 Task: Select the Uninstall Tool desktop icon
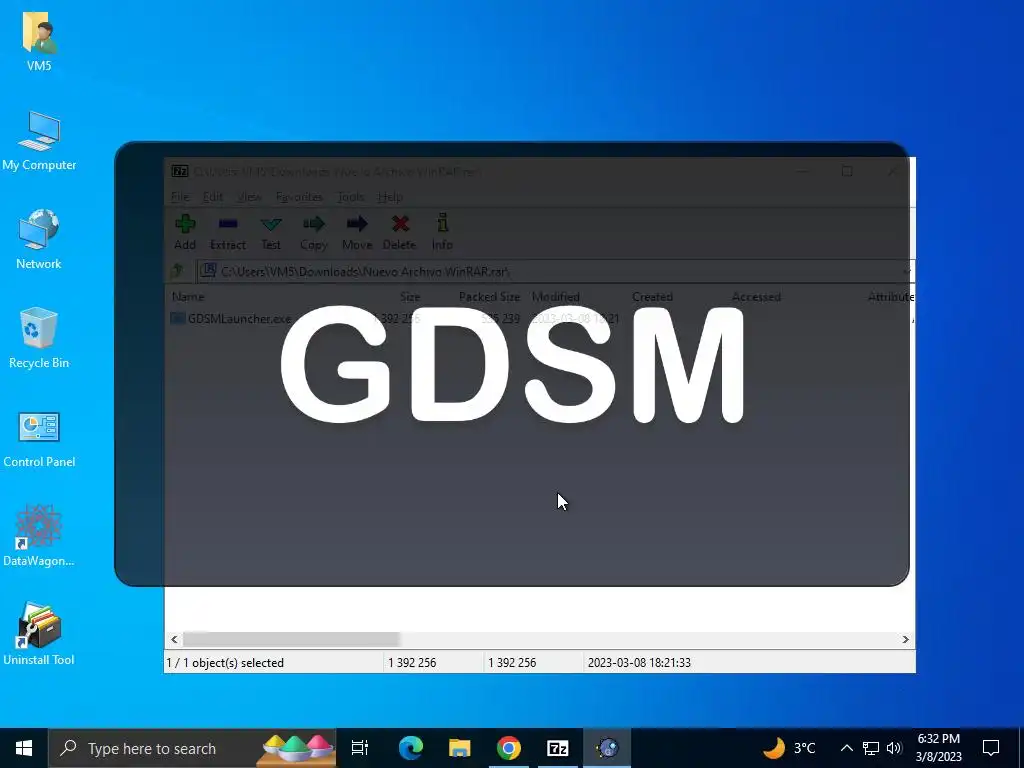(39, 635)
